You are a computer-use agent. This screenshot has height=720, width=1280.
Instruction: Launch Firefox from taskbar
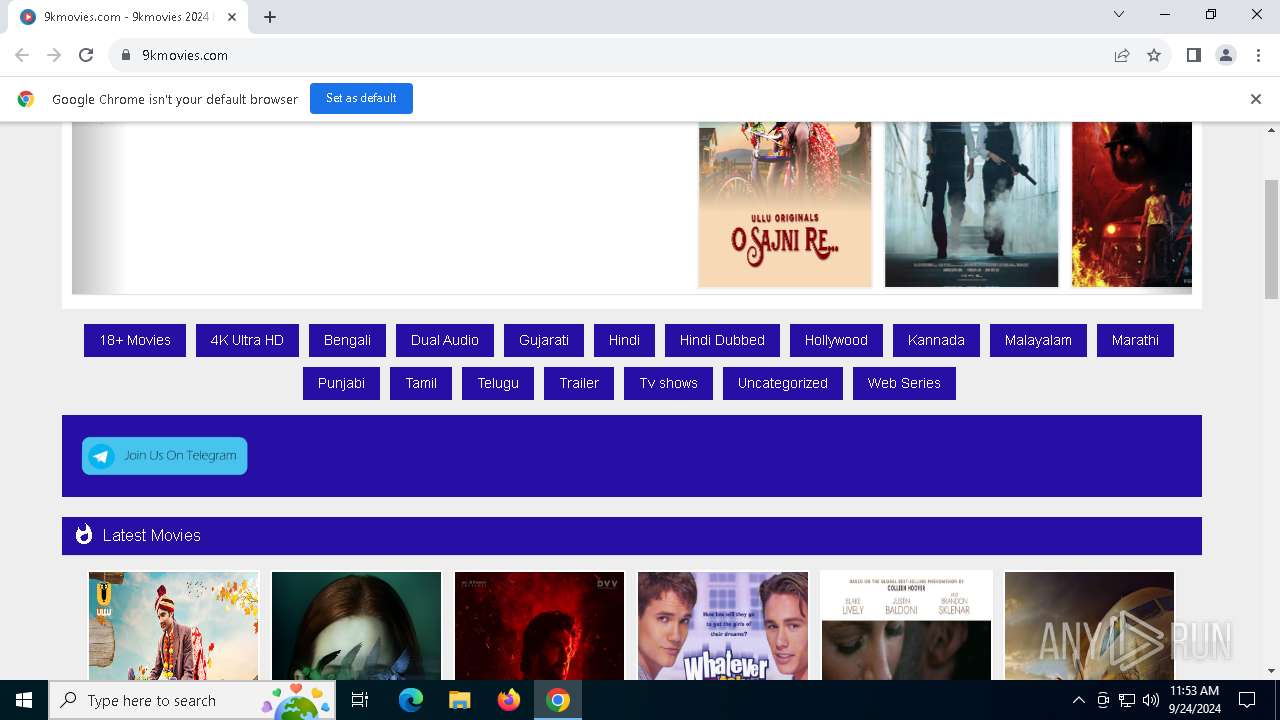(x=509, y=700)
